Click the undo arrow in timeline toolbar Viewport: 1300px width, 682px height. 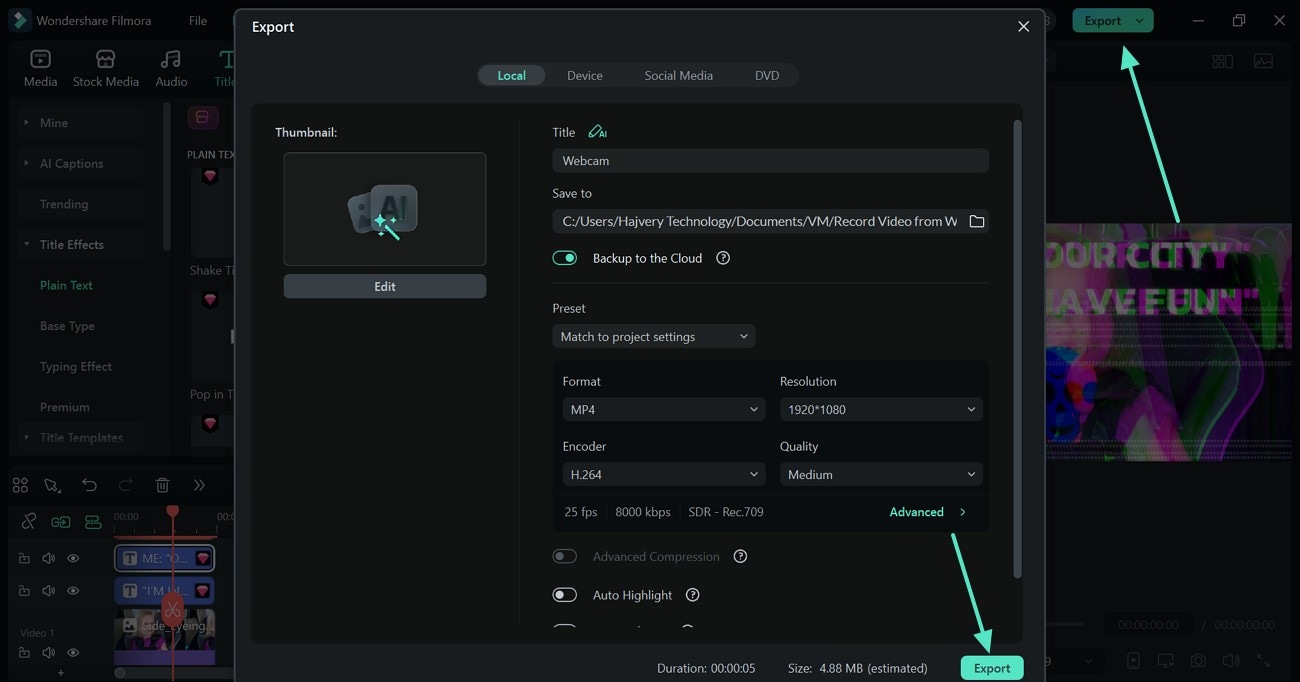[x=89, y=485]
